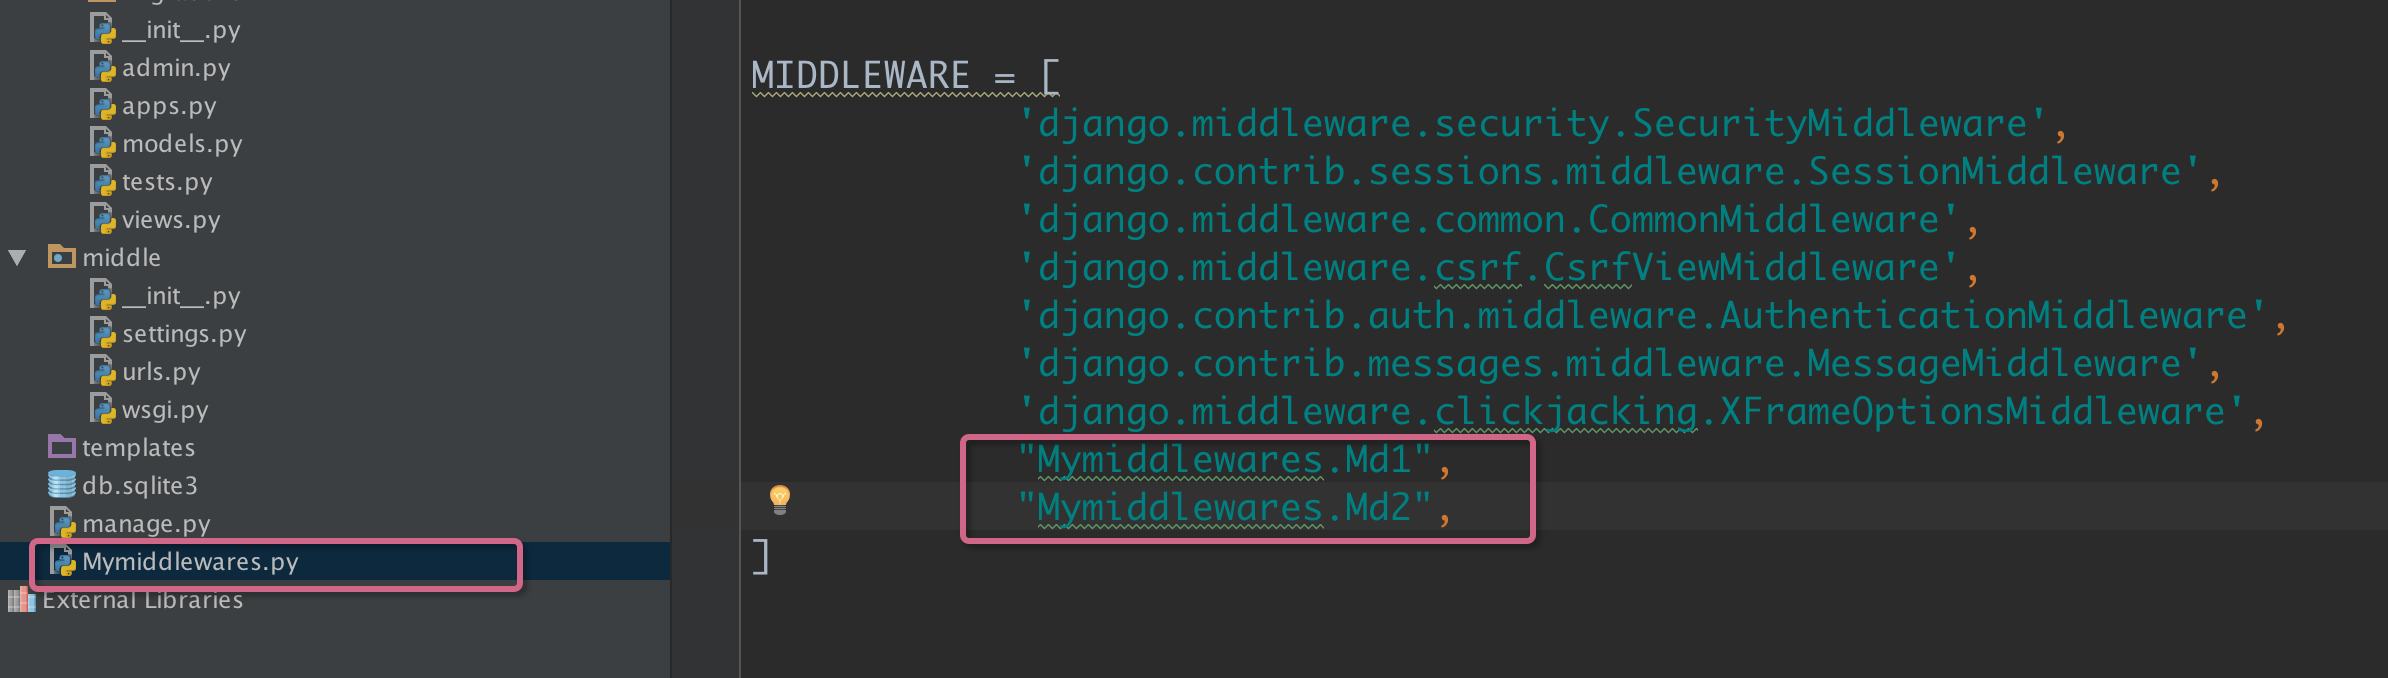This screenshot has width=2388, height=678.
Task: Click the lightbulb intention icon
Action: tap(780, 499)
